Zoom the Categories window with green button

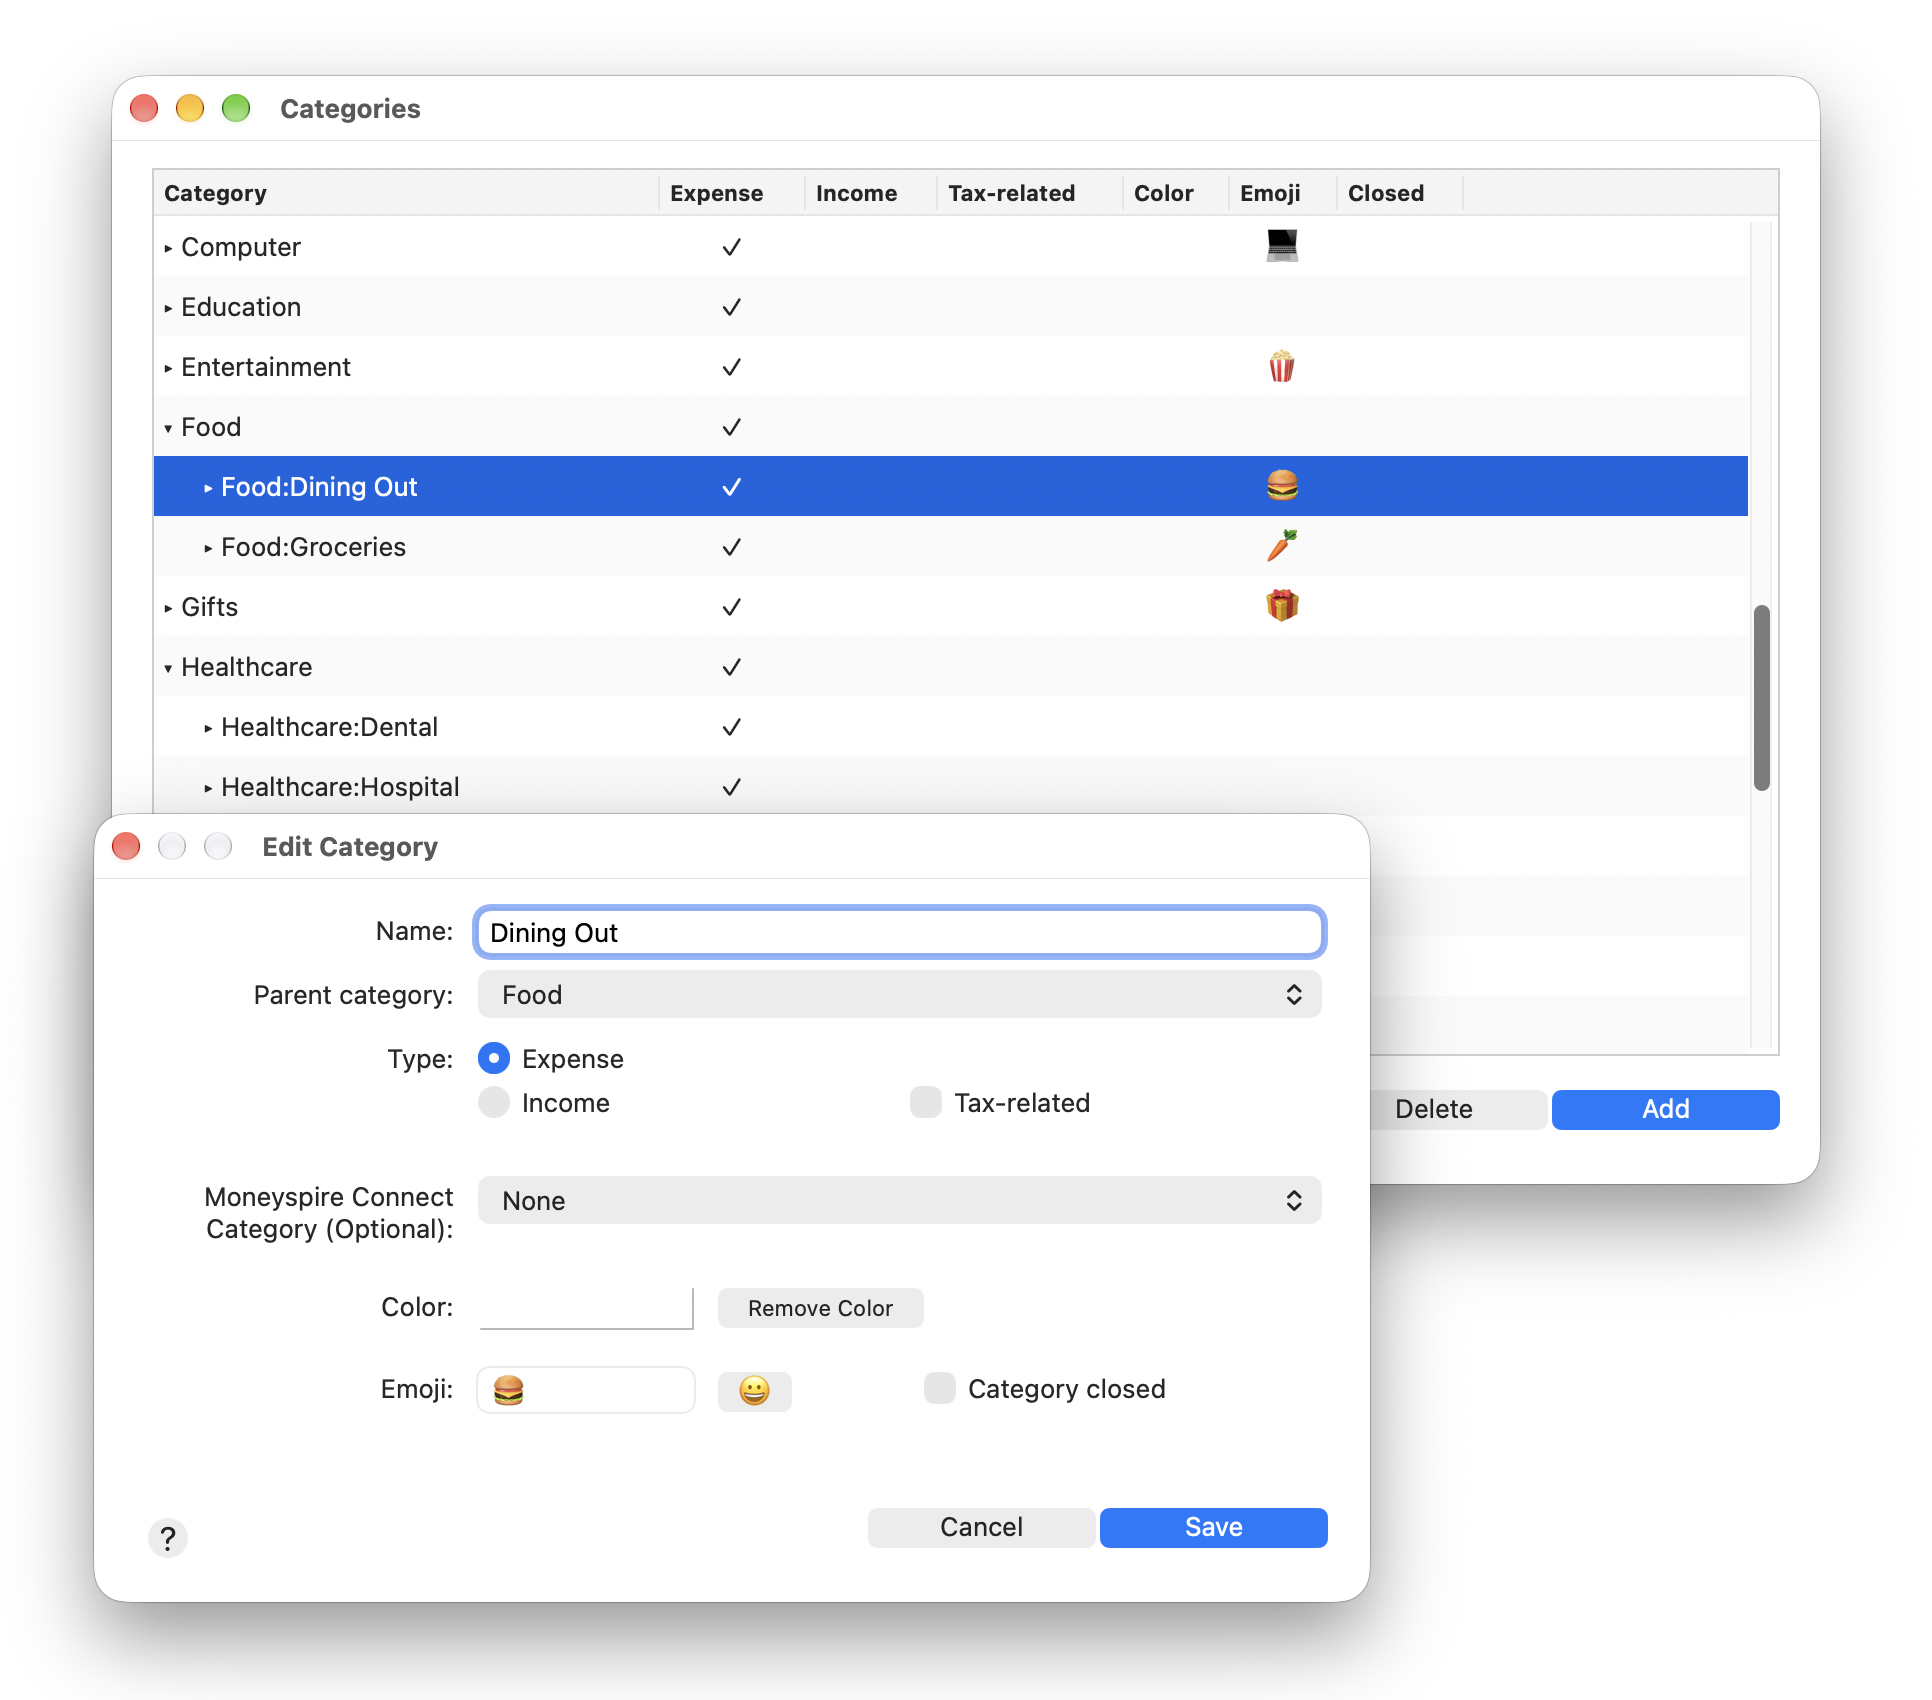pos(236,108)
